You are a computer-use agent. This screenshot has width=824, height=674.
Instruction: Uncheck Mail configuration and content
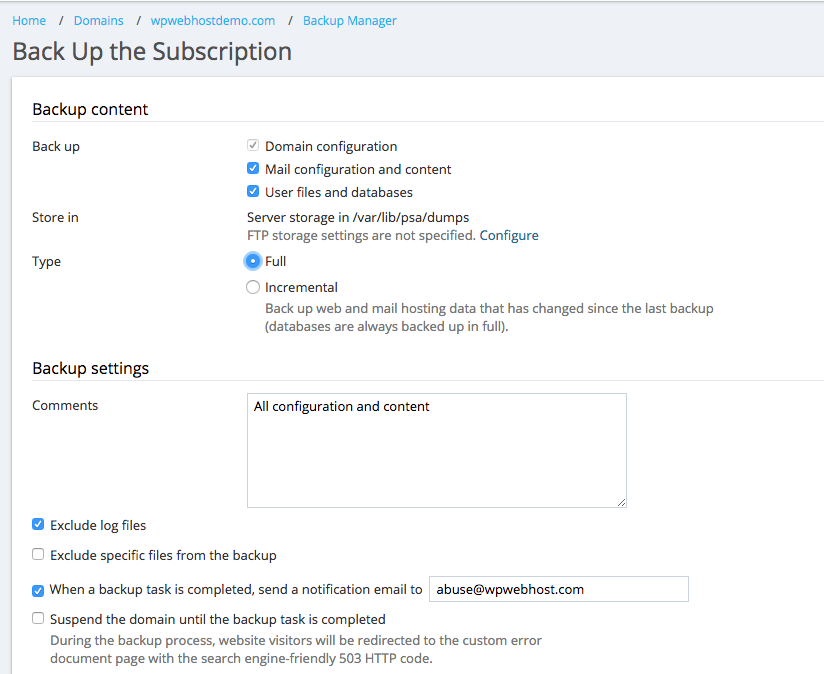pos(253,168)
